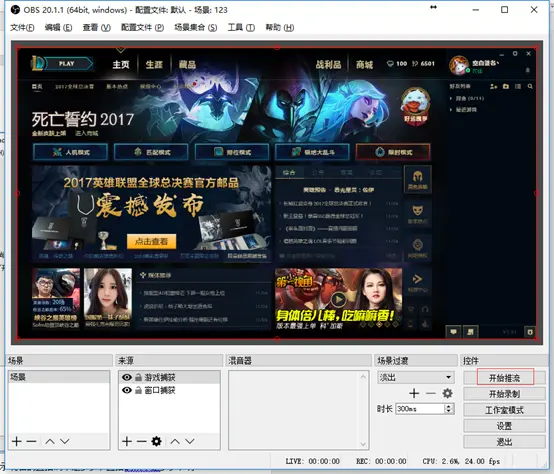Select the 极地大乱斗 game mode button
Viewport: 554px width, 474px height.
[x=312, y=152]
